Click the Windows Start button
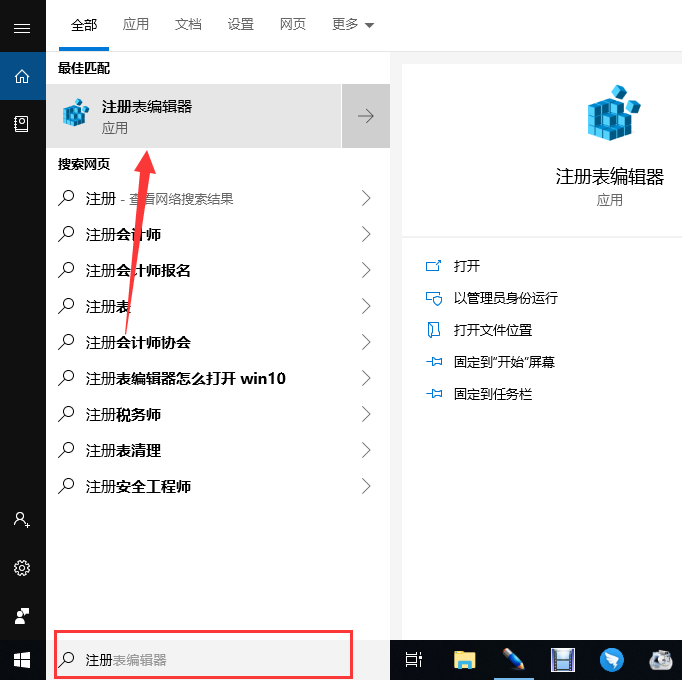This screenshot has width=682, height=680. point(22,659)
